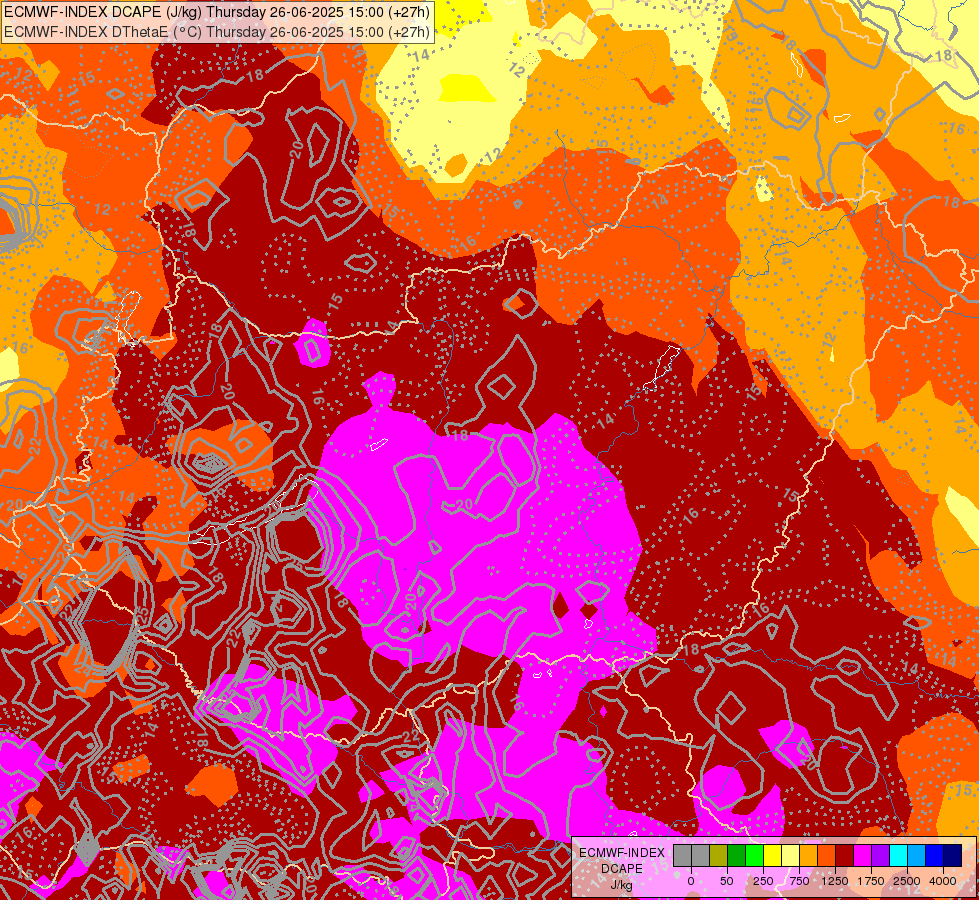
Task: Click the legend tick value 1750
Action: (871, 881)
